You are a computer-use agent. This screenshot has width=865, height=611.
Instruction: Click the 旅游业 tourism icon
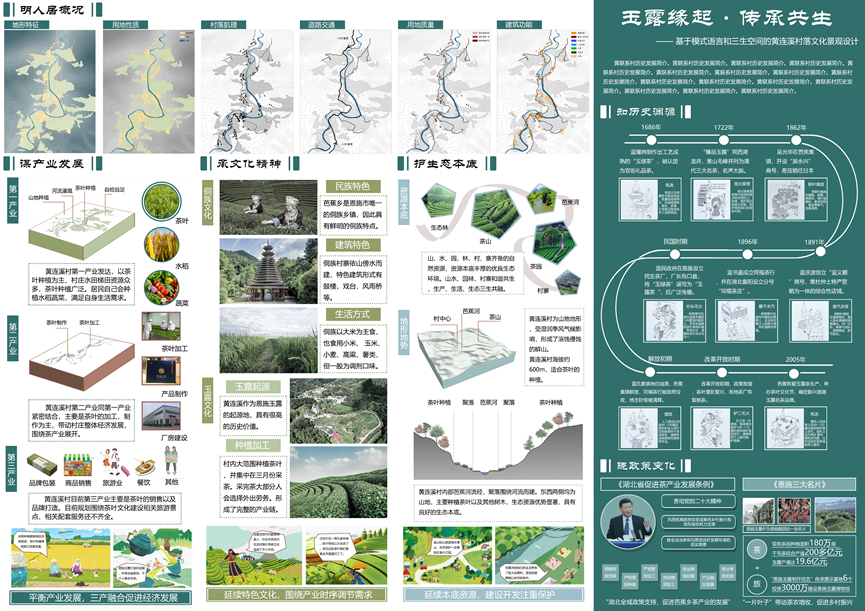pyautogui.click(x=110, y=465)
